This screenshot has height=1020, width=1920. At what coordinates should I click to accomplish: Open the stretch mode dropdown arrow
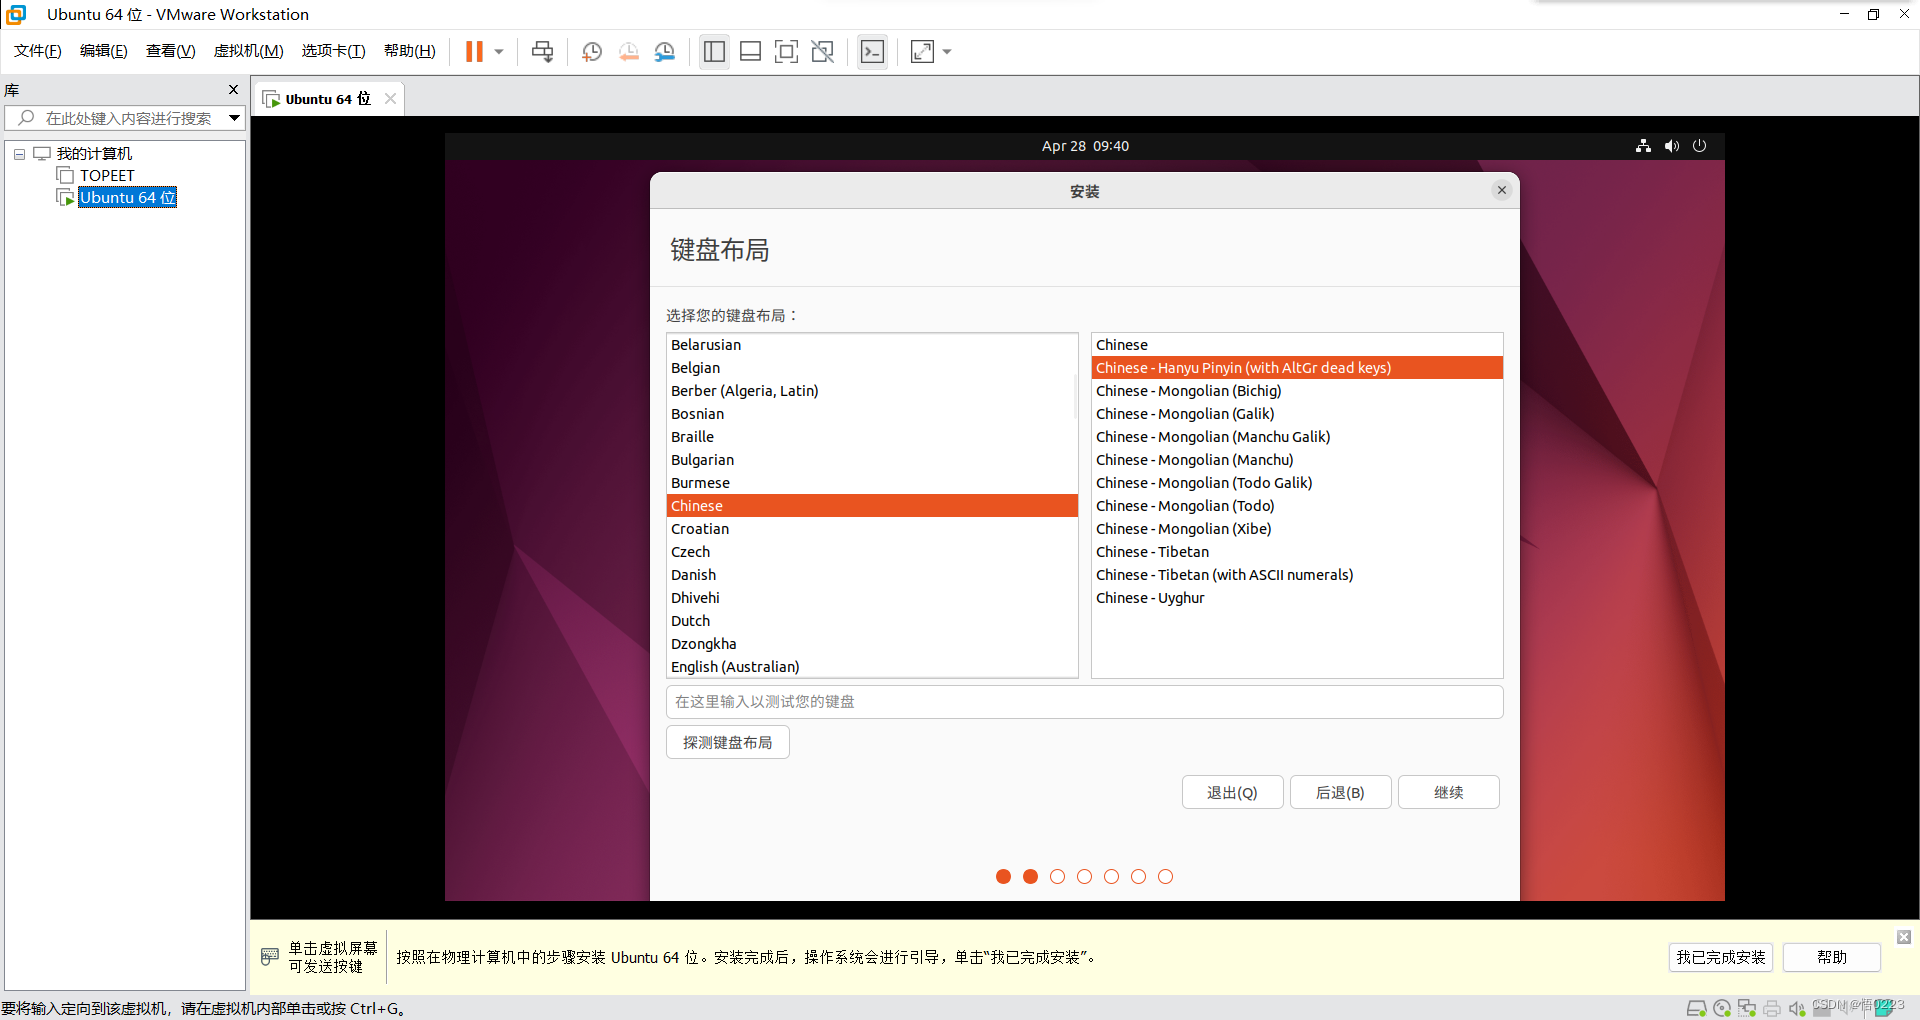pos(947,52)
